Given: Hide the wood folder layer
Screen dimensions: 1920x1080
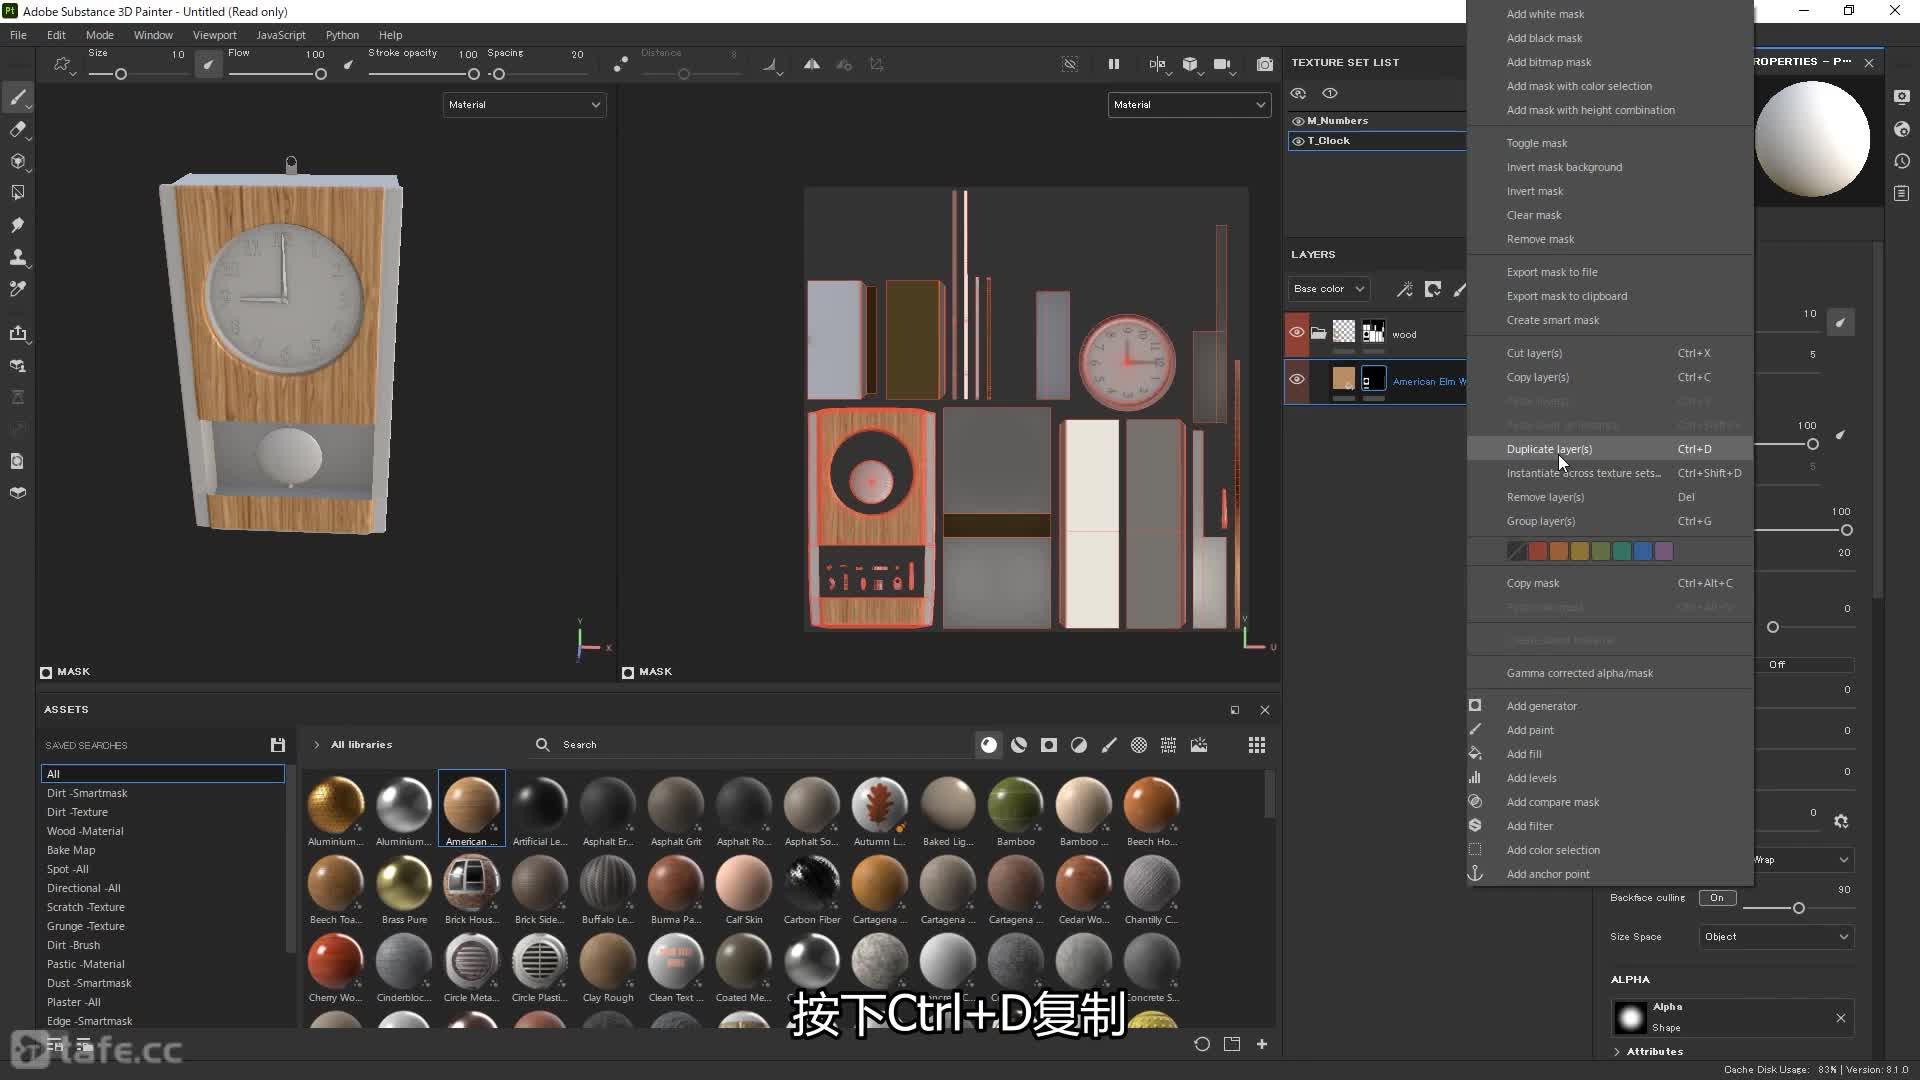Looking at the screenshot, I should pyautogui.click(x=1297, y=333).
